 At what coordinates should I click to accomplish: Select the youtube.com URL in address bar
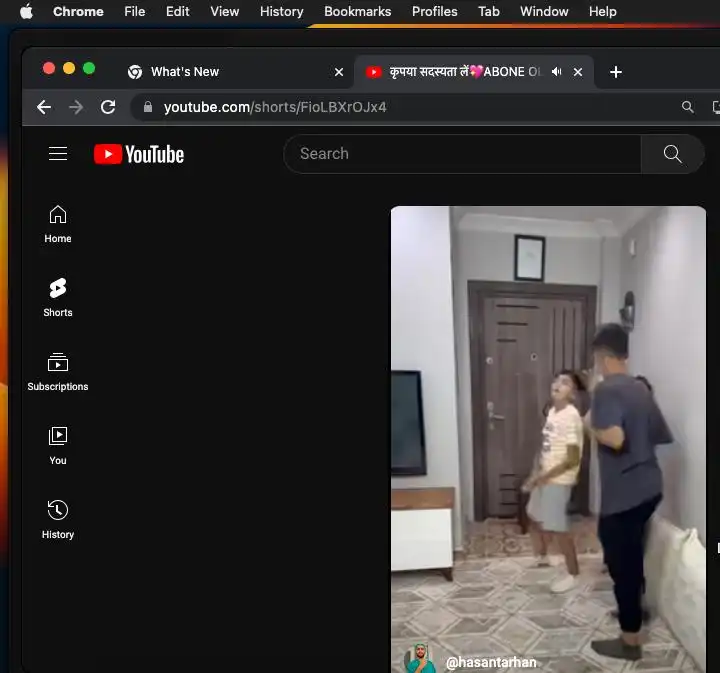point(275,107)
